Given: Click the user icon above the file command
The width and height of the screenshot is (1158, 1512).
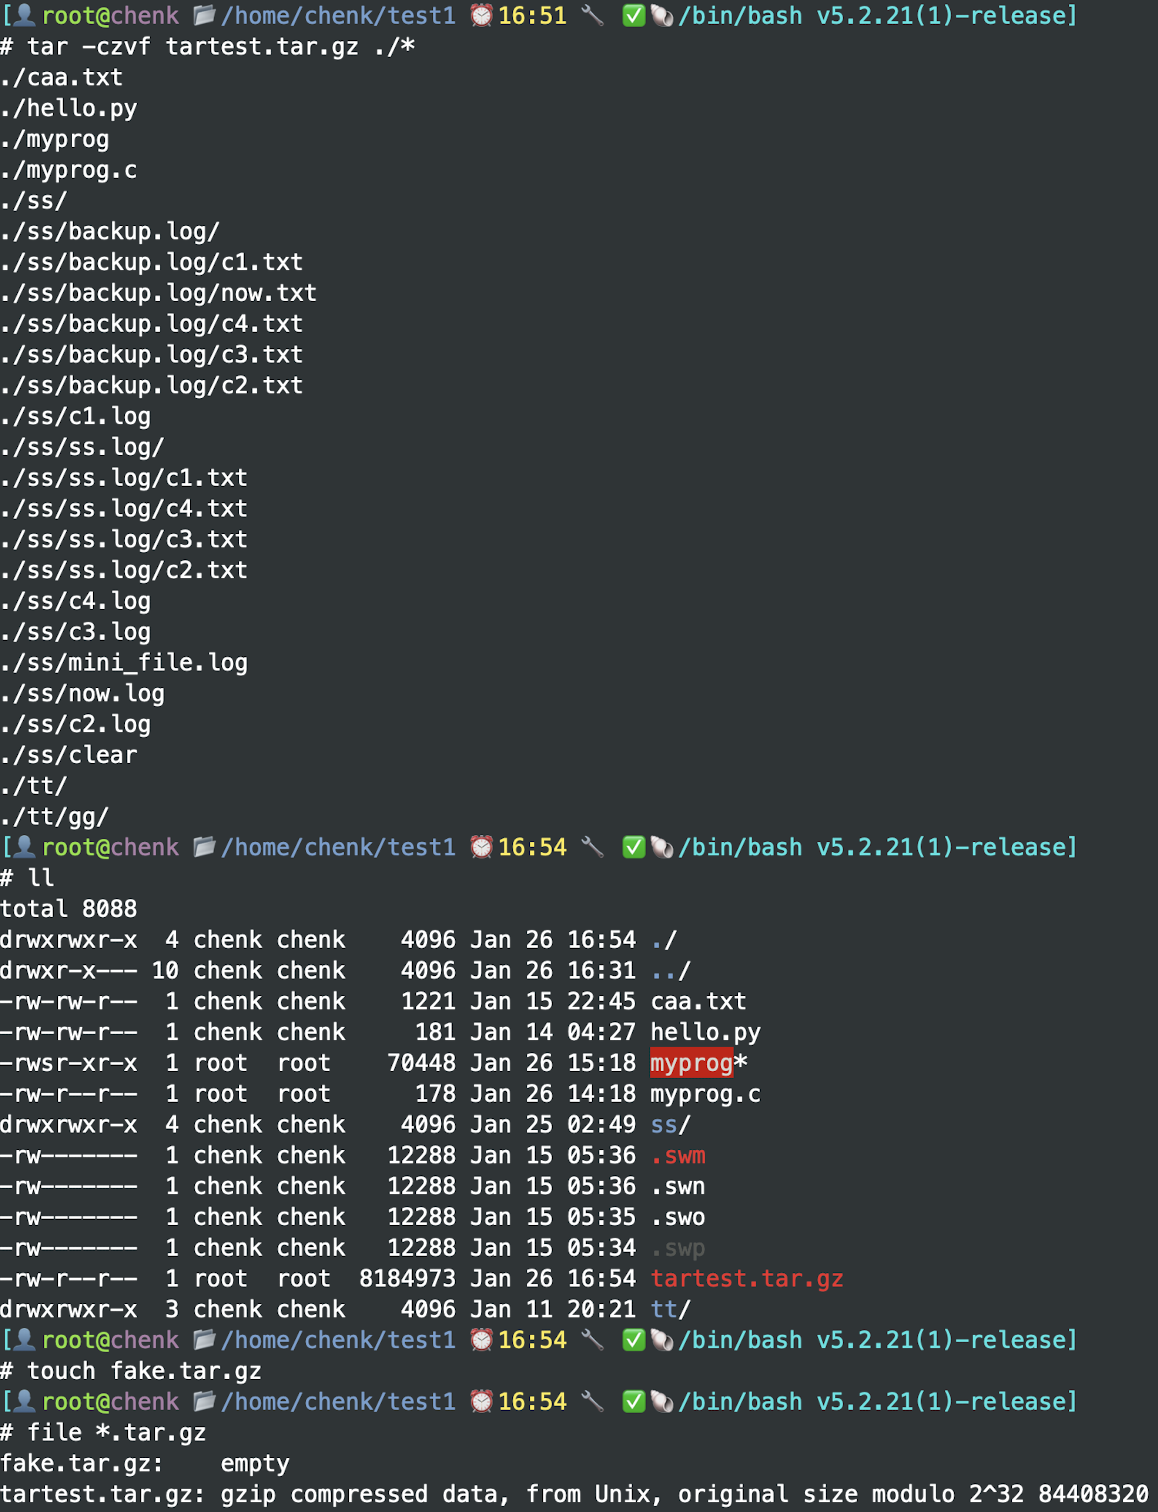Looking at the screenshot, I should click(25, 1402).
